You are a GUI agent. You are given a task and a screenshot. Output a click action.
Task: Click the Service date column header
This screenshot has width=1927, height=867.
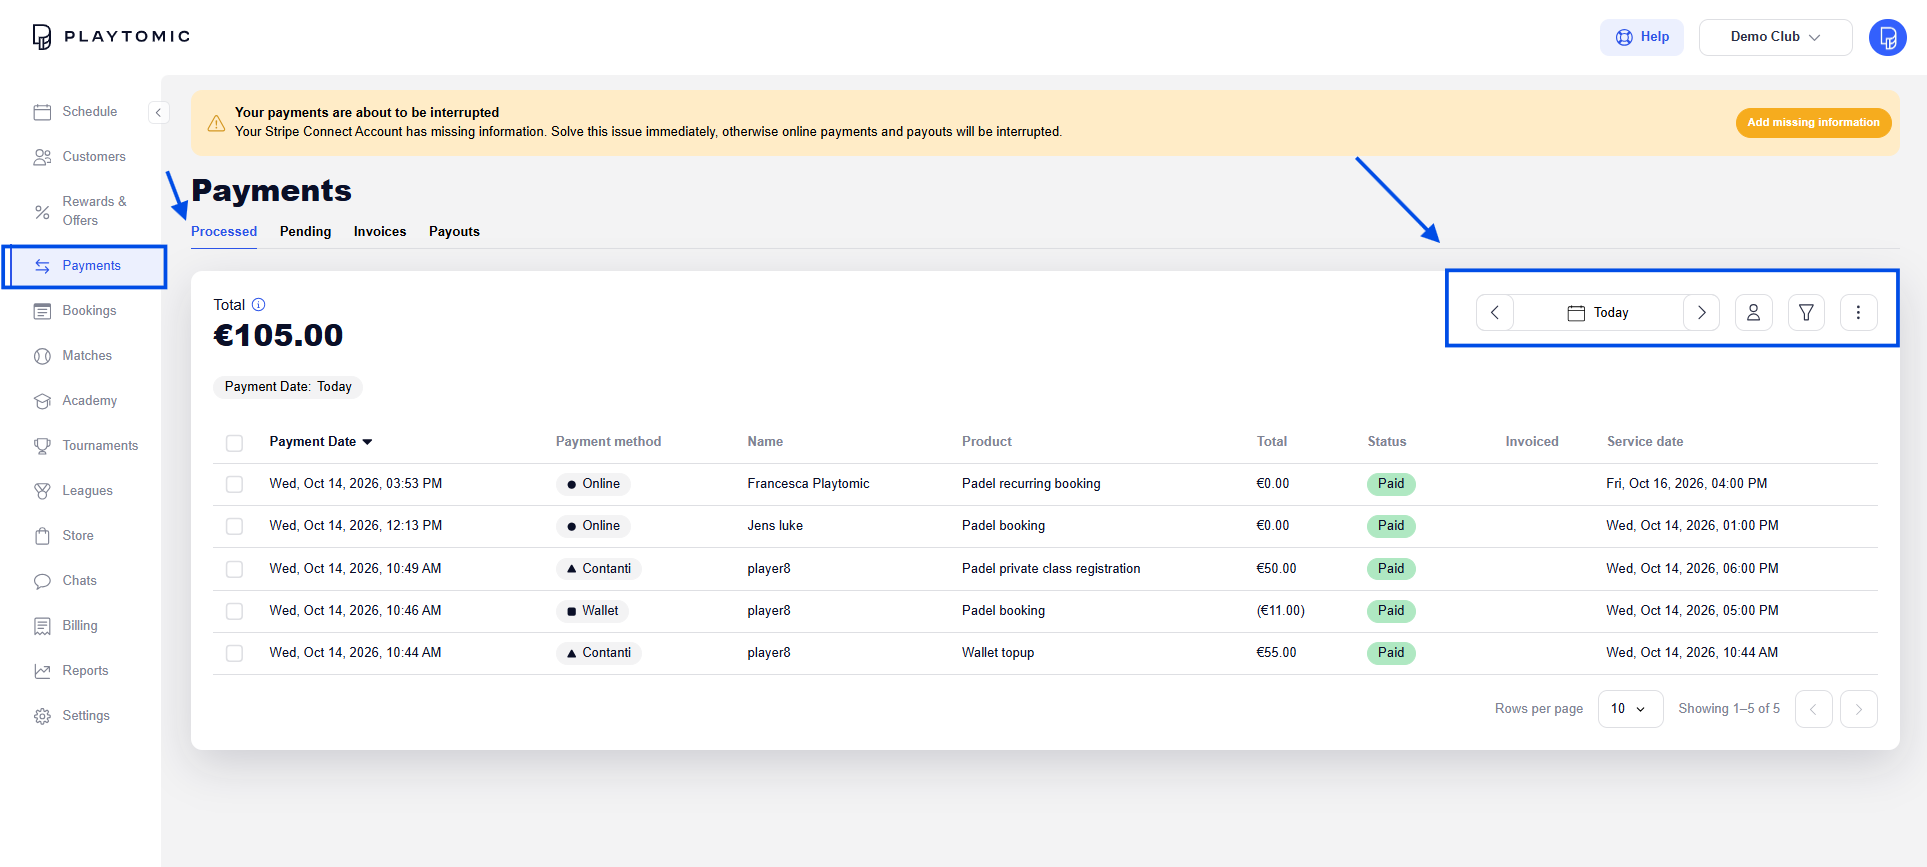point(1645,442)
